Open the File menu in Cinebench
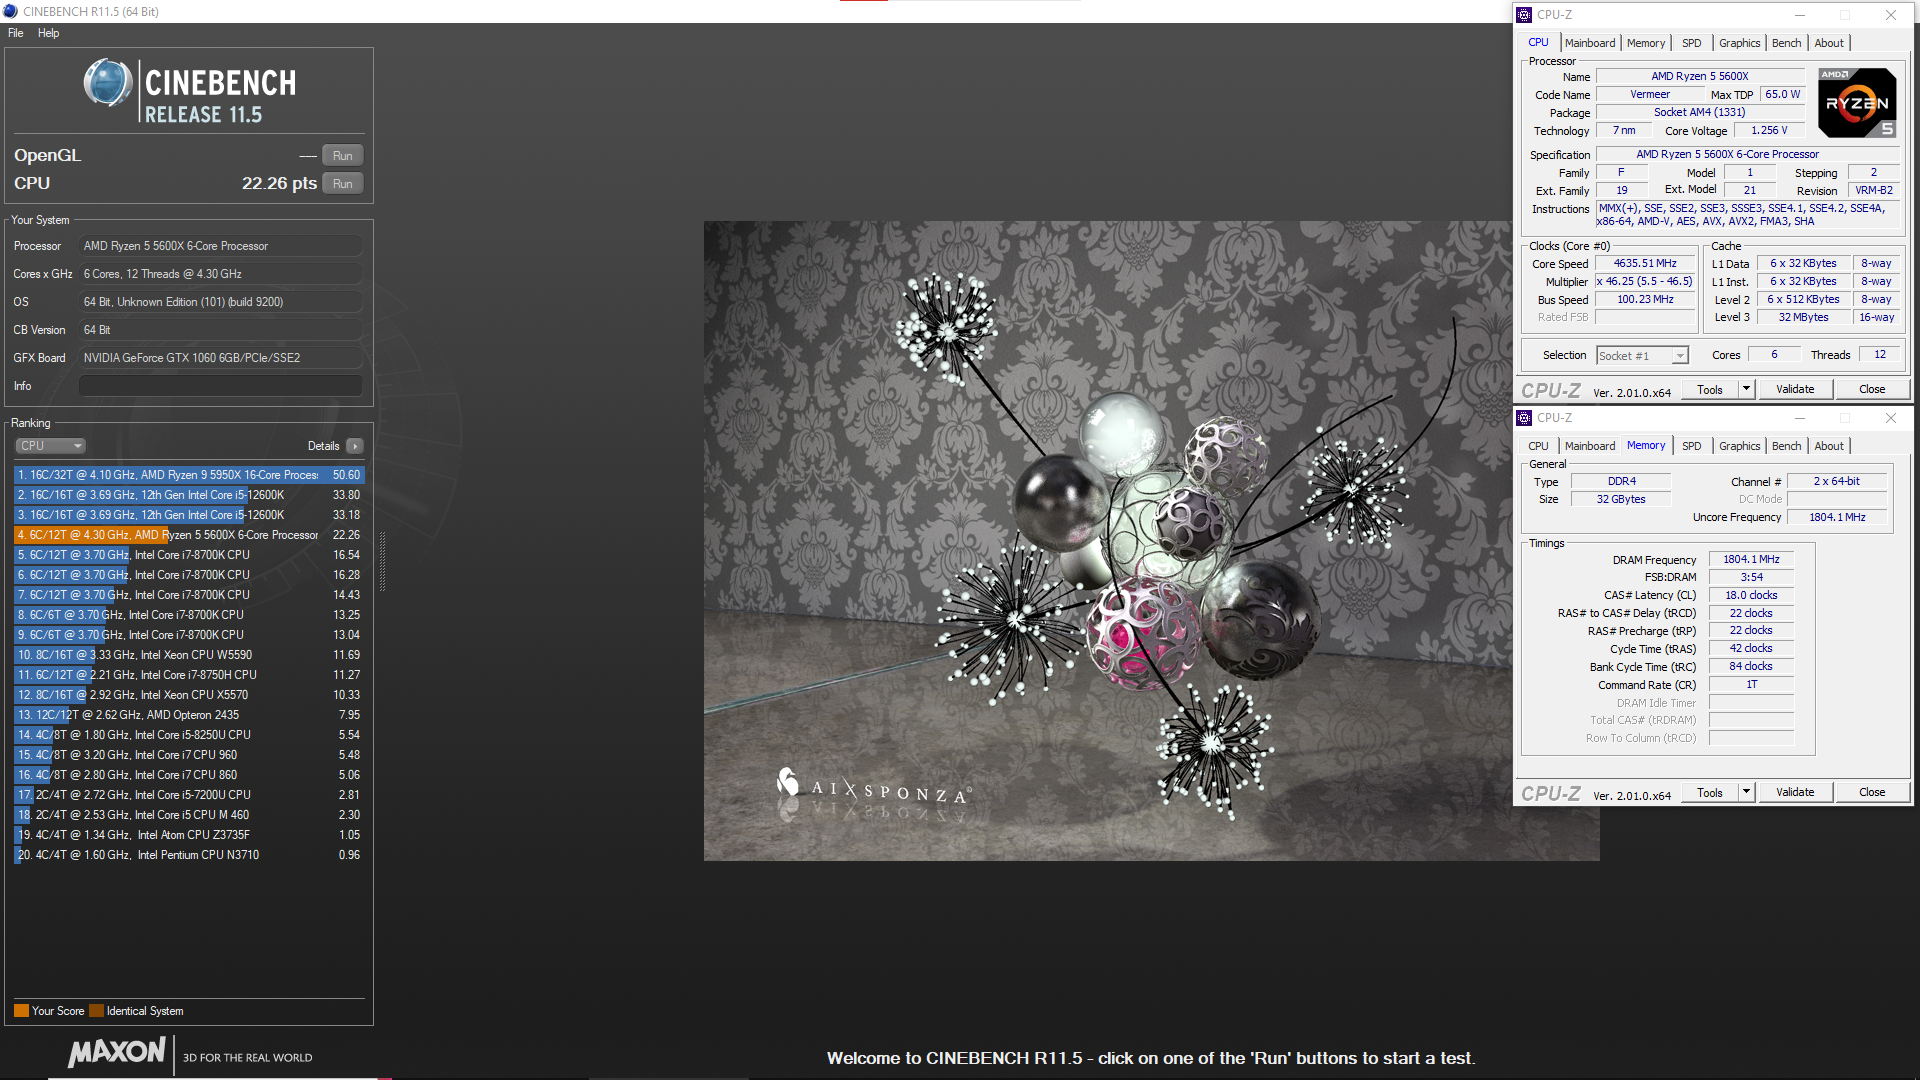 point(16,33)
